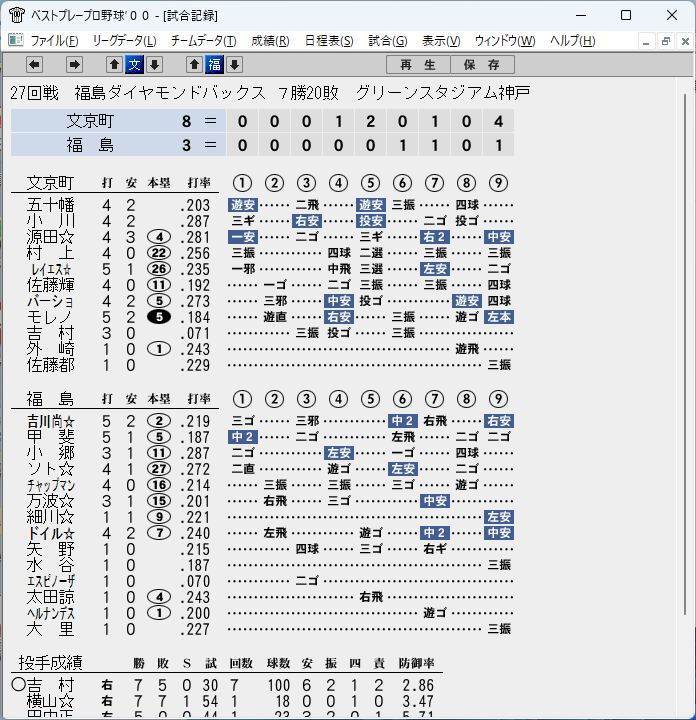Click the down arrow after 文 icon
696x720 pixels.
point(155,65)
